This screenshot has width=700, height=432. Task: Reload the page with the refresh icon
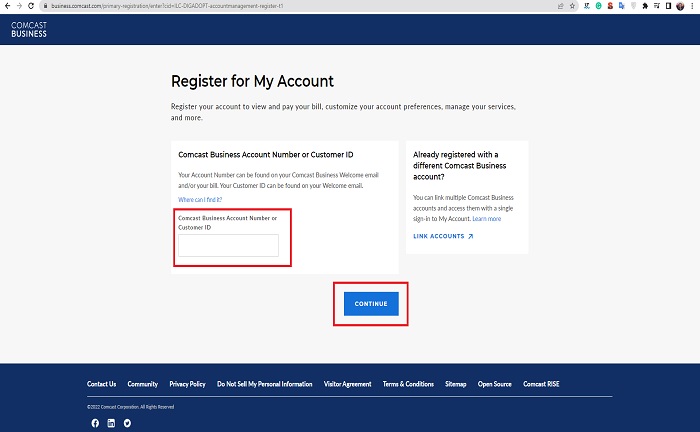point(31,6)
